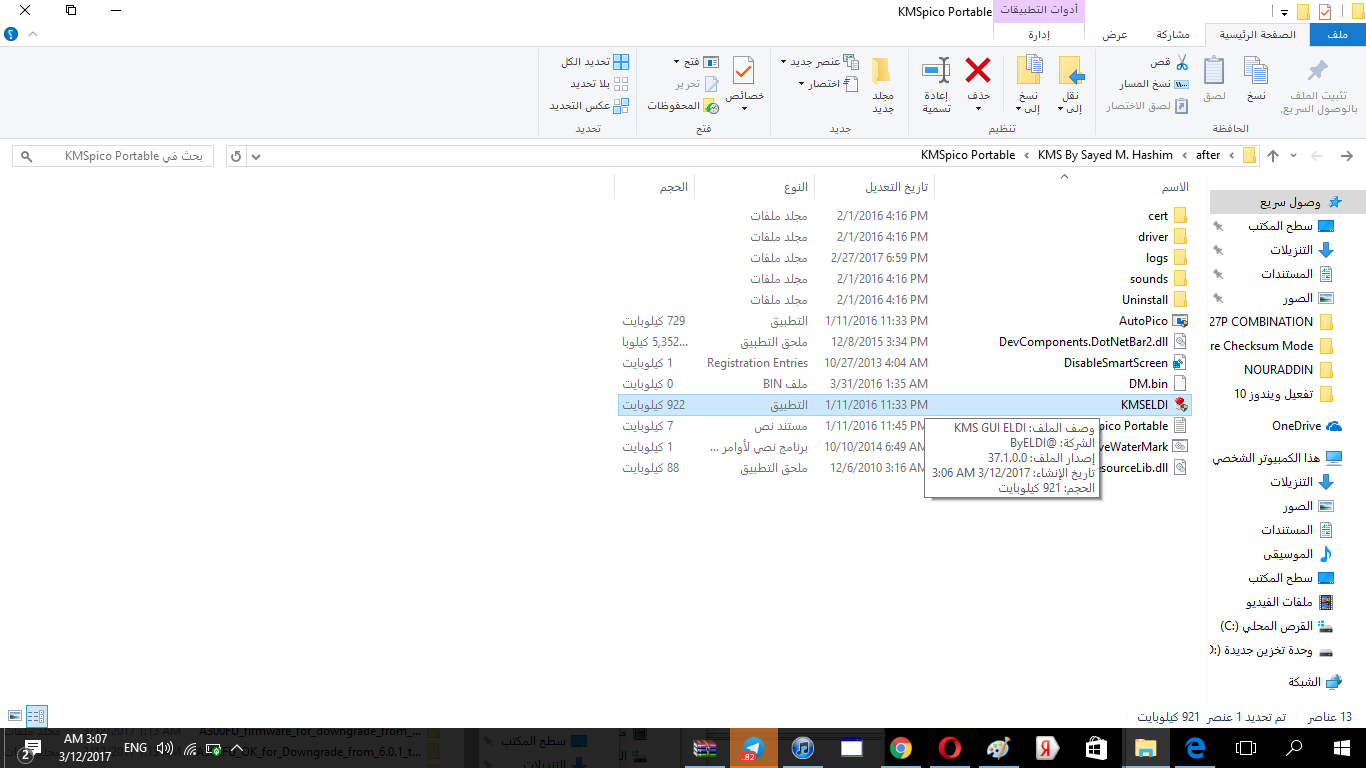Click the Move to (نقل إلى) folder icon
This screenshot has height=768, width=1366.
1071,70
